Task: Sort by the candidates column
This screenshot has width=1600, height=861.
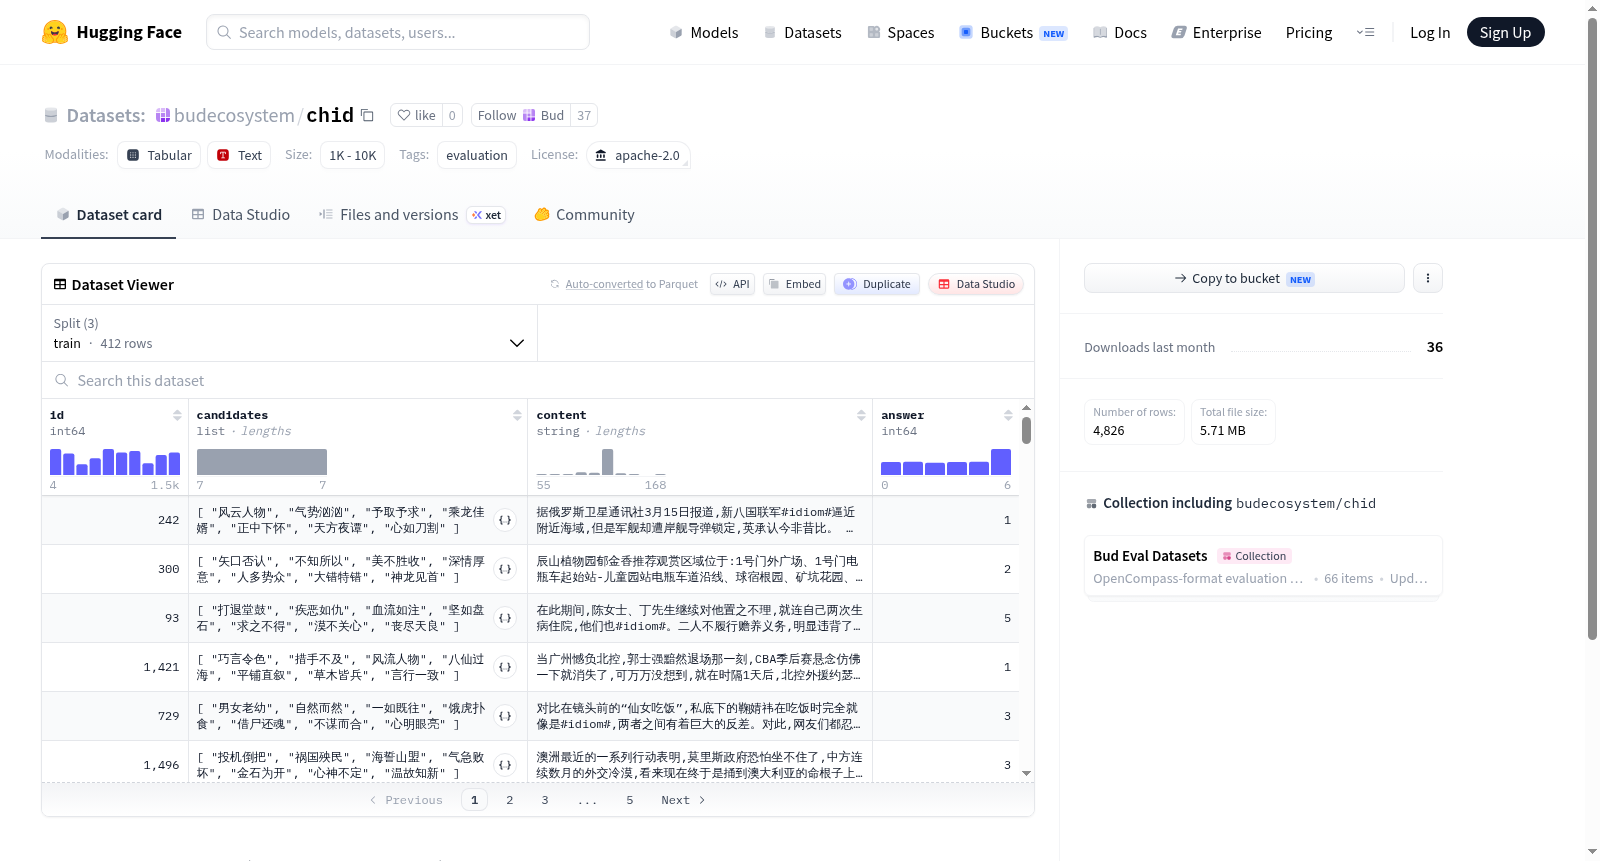Action: click(517, 415)
